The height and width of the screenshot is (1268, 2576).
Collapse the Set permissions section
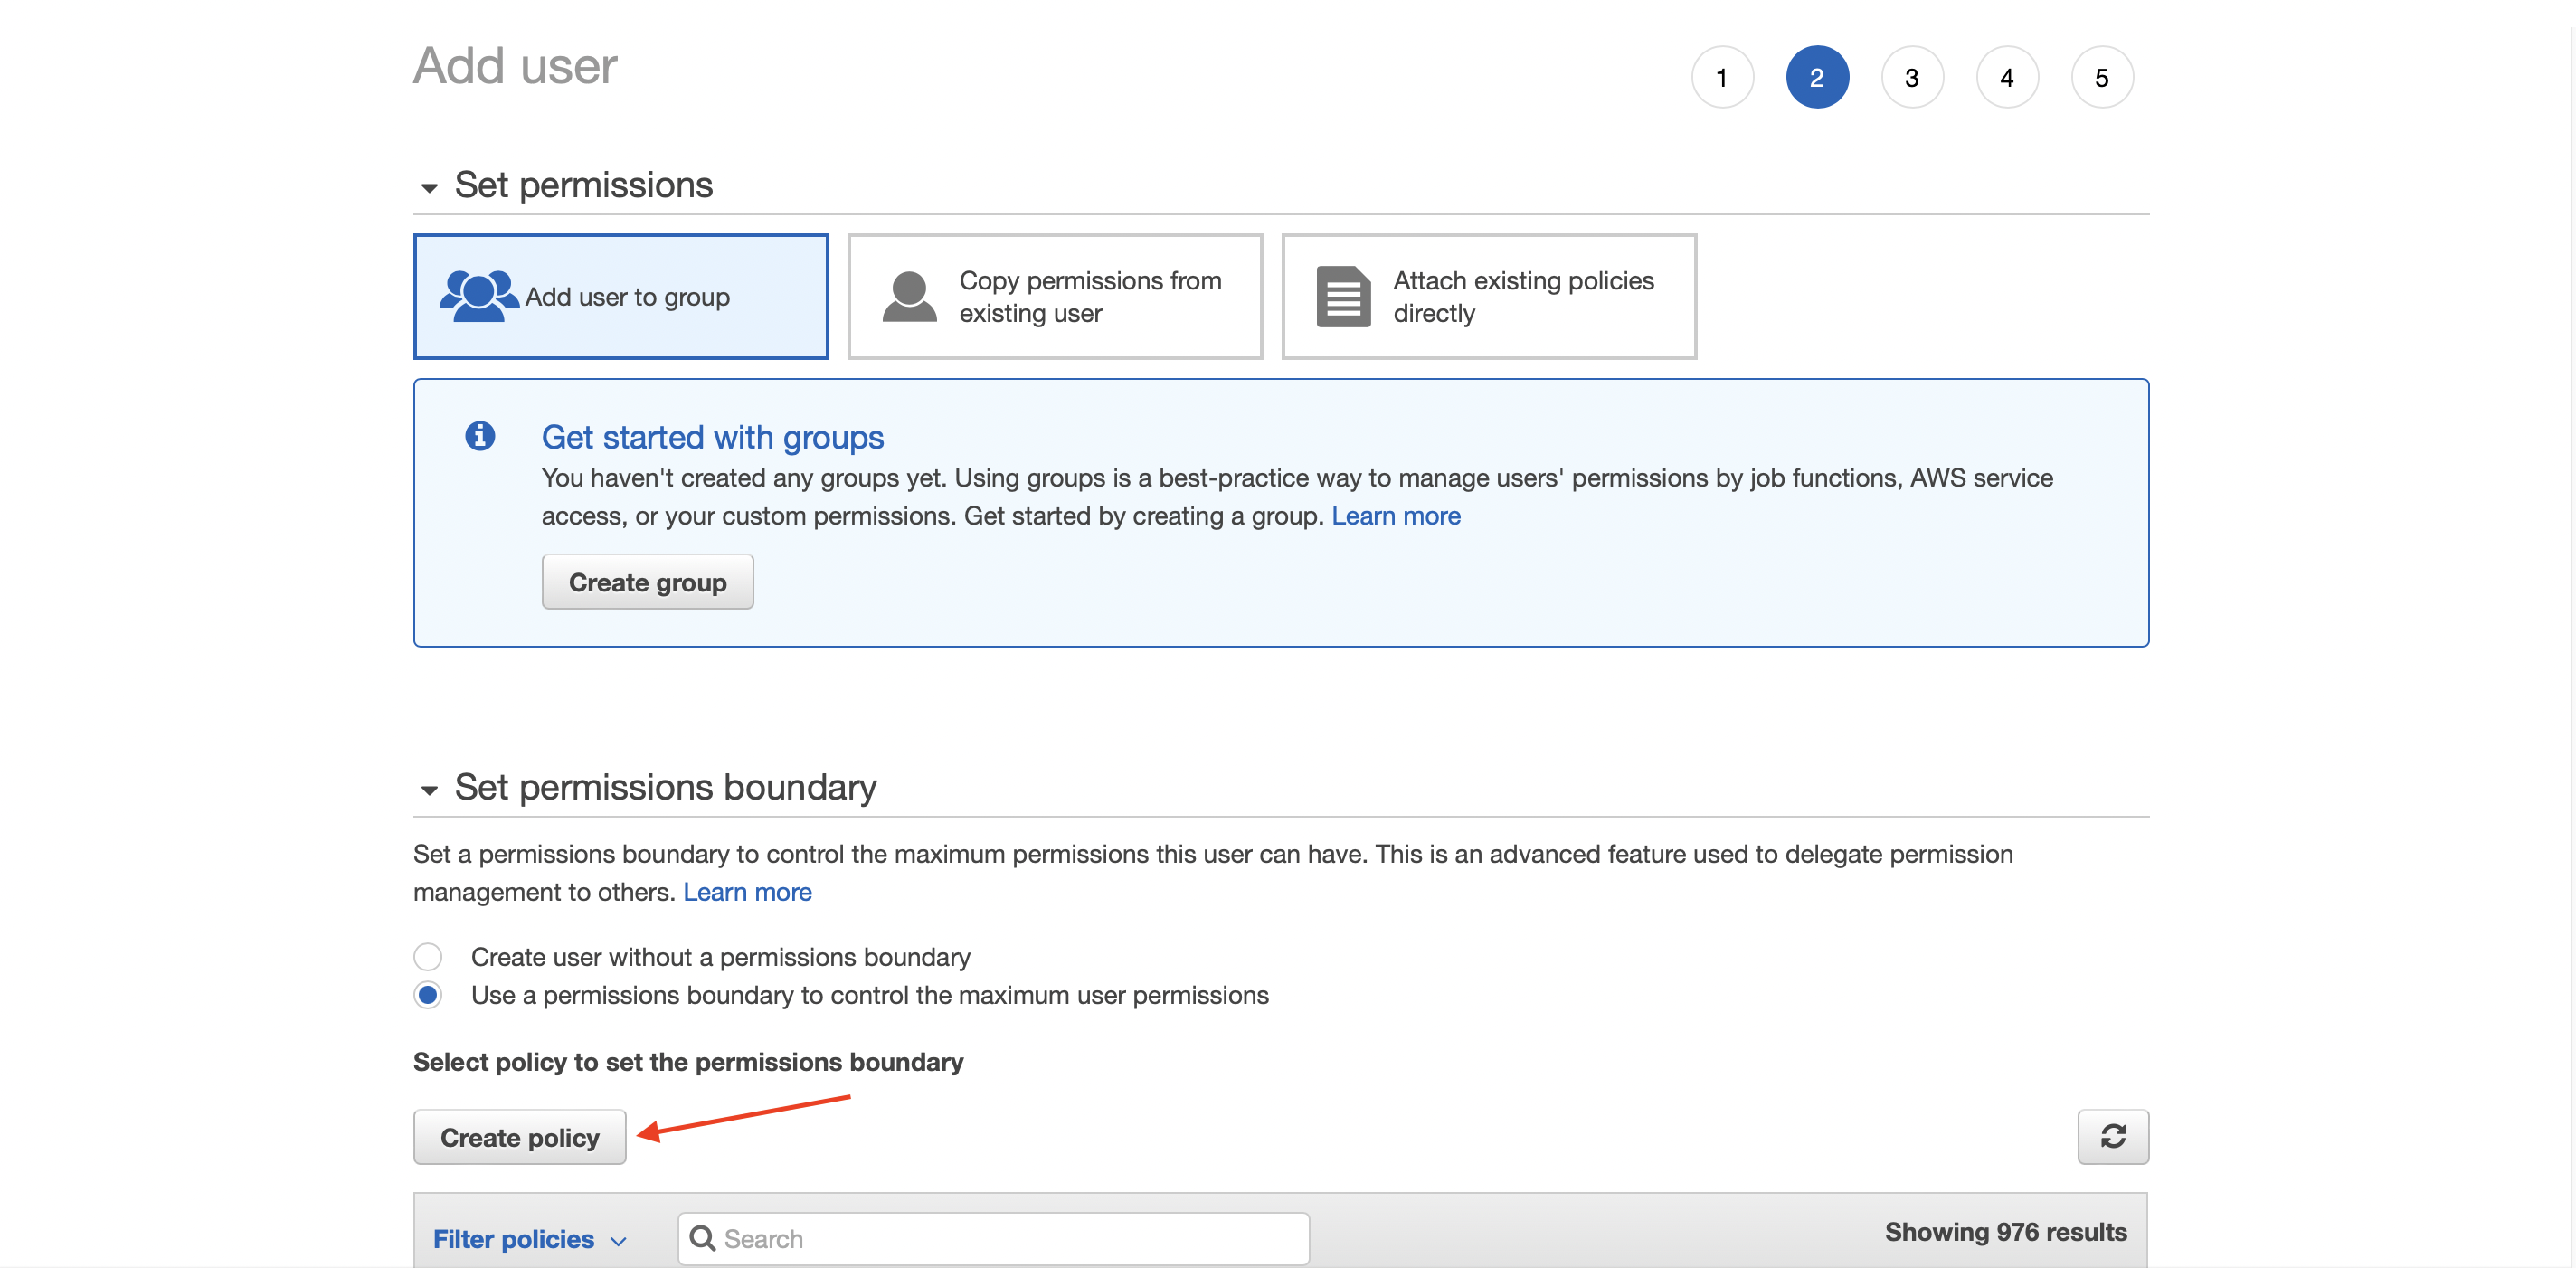pos(429,187)
